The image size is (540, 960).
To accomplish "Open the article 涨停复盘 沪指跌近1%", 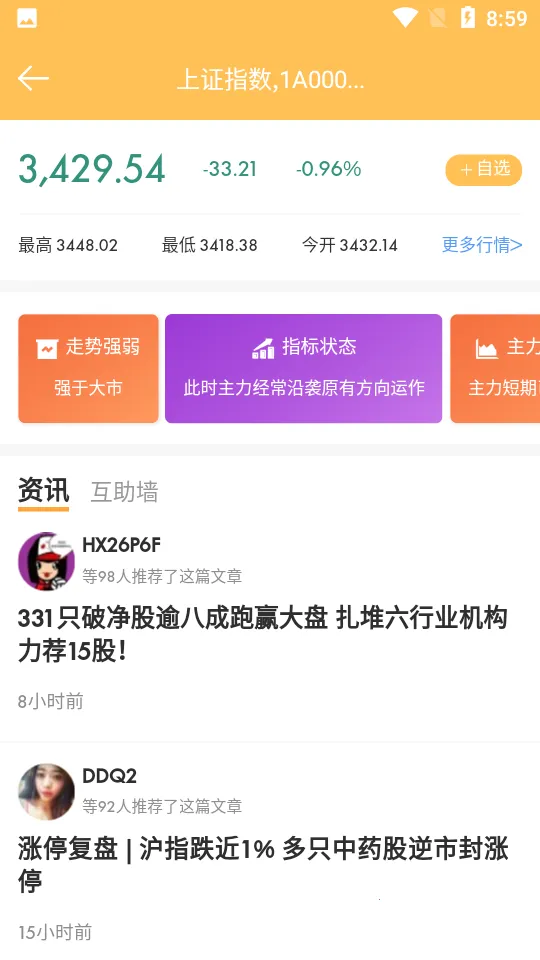I will [263, 865].
